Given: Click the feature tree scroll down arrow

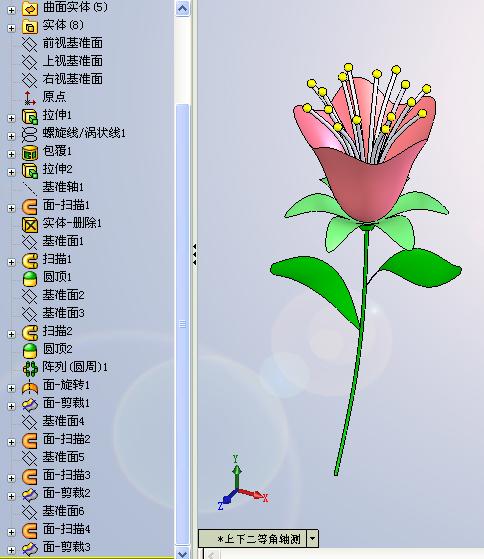Looking at the screenshot, I should pyautogui.click(x=182, y=553).
